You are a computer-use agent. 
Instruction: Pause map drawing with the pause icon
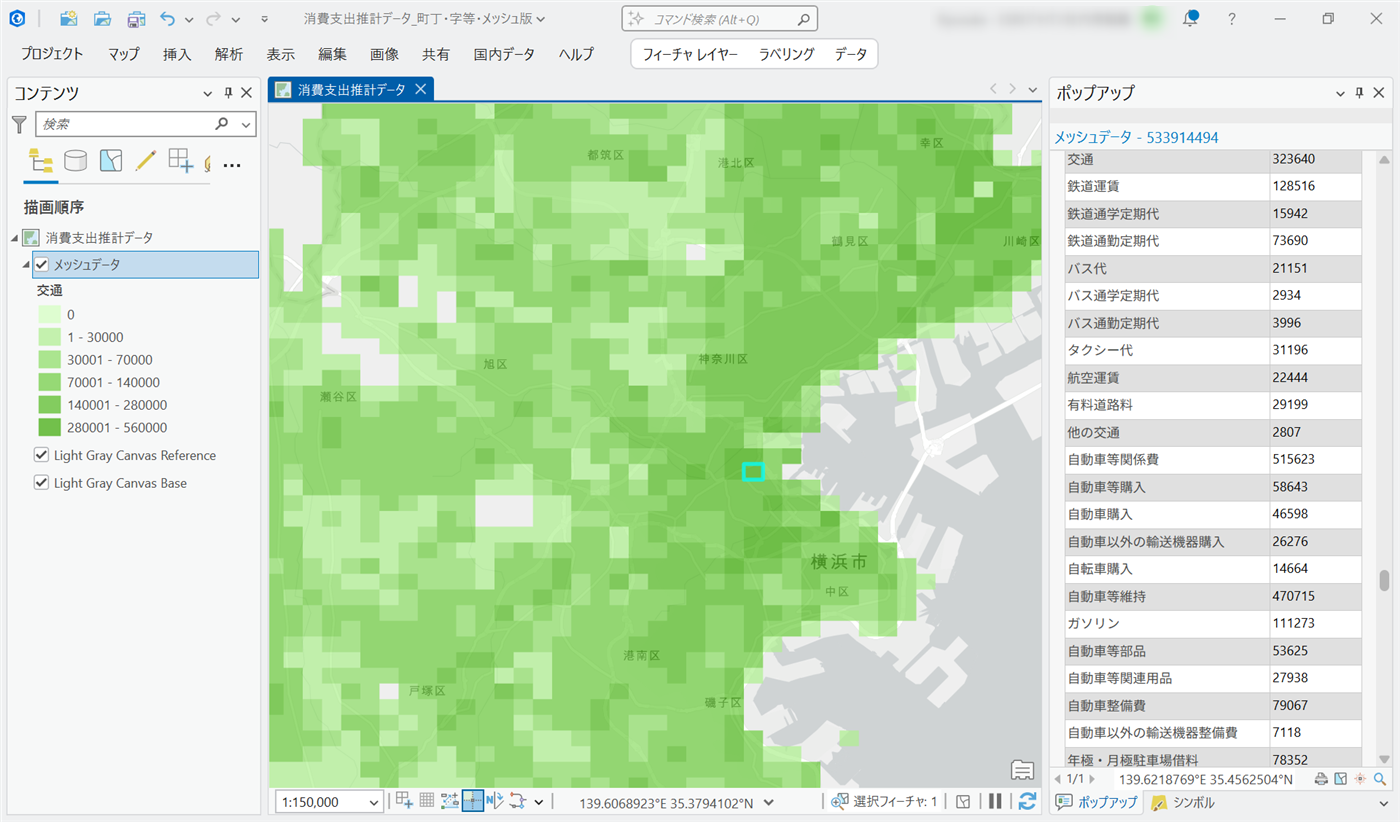point(995,801)
